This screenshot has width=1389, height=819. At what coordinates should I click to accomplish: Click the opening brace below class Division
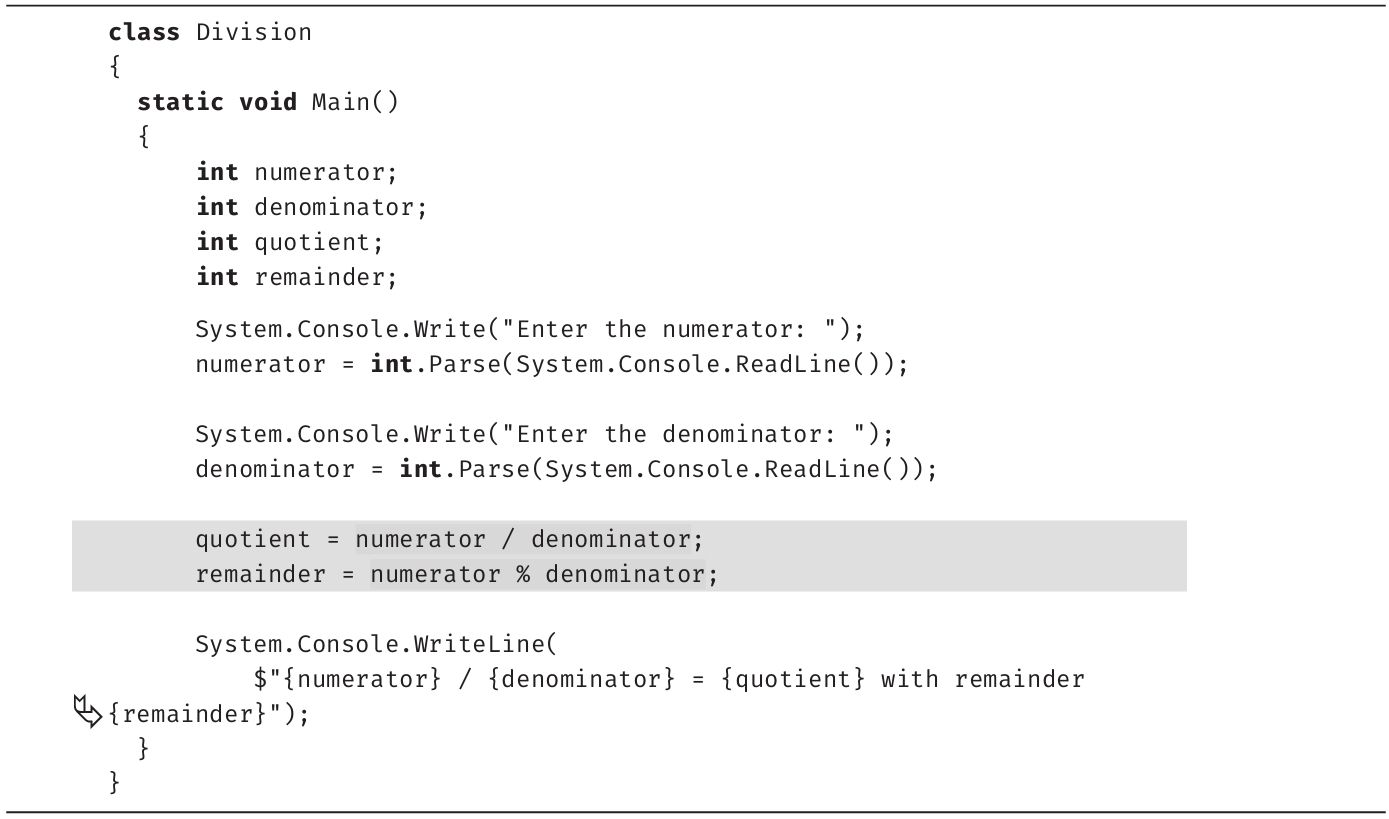pos(115,67)
